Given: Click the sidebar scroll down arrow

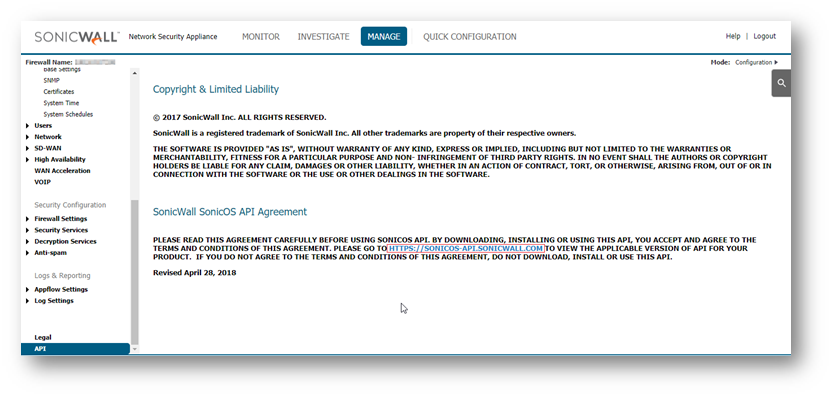Looking at the screenshot, I should pos(134,349).
